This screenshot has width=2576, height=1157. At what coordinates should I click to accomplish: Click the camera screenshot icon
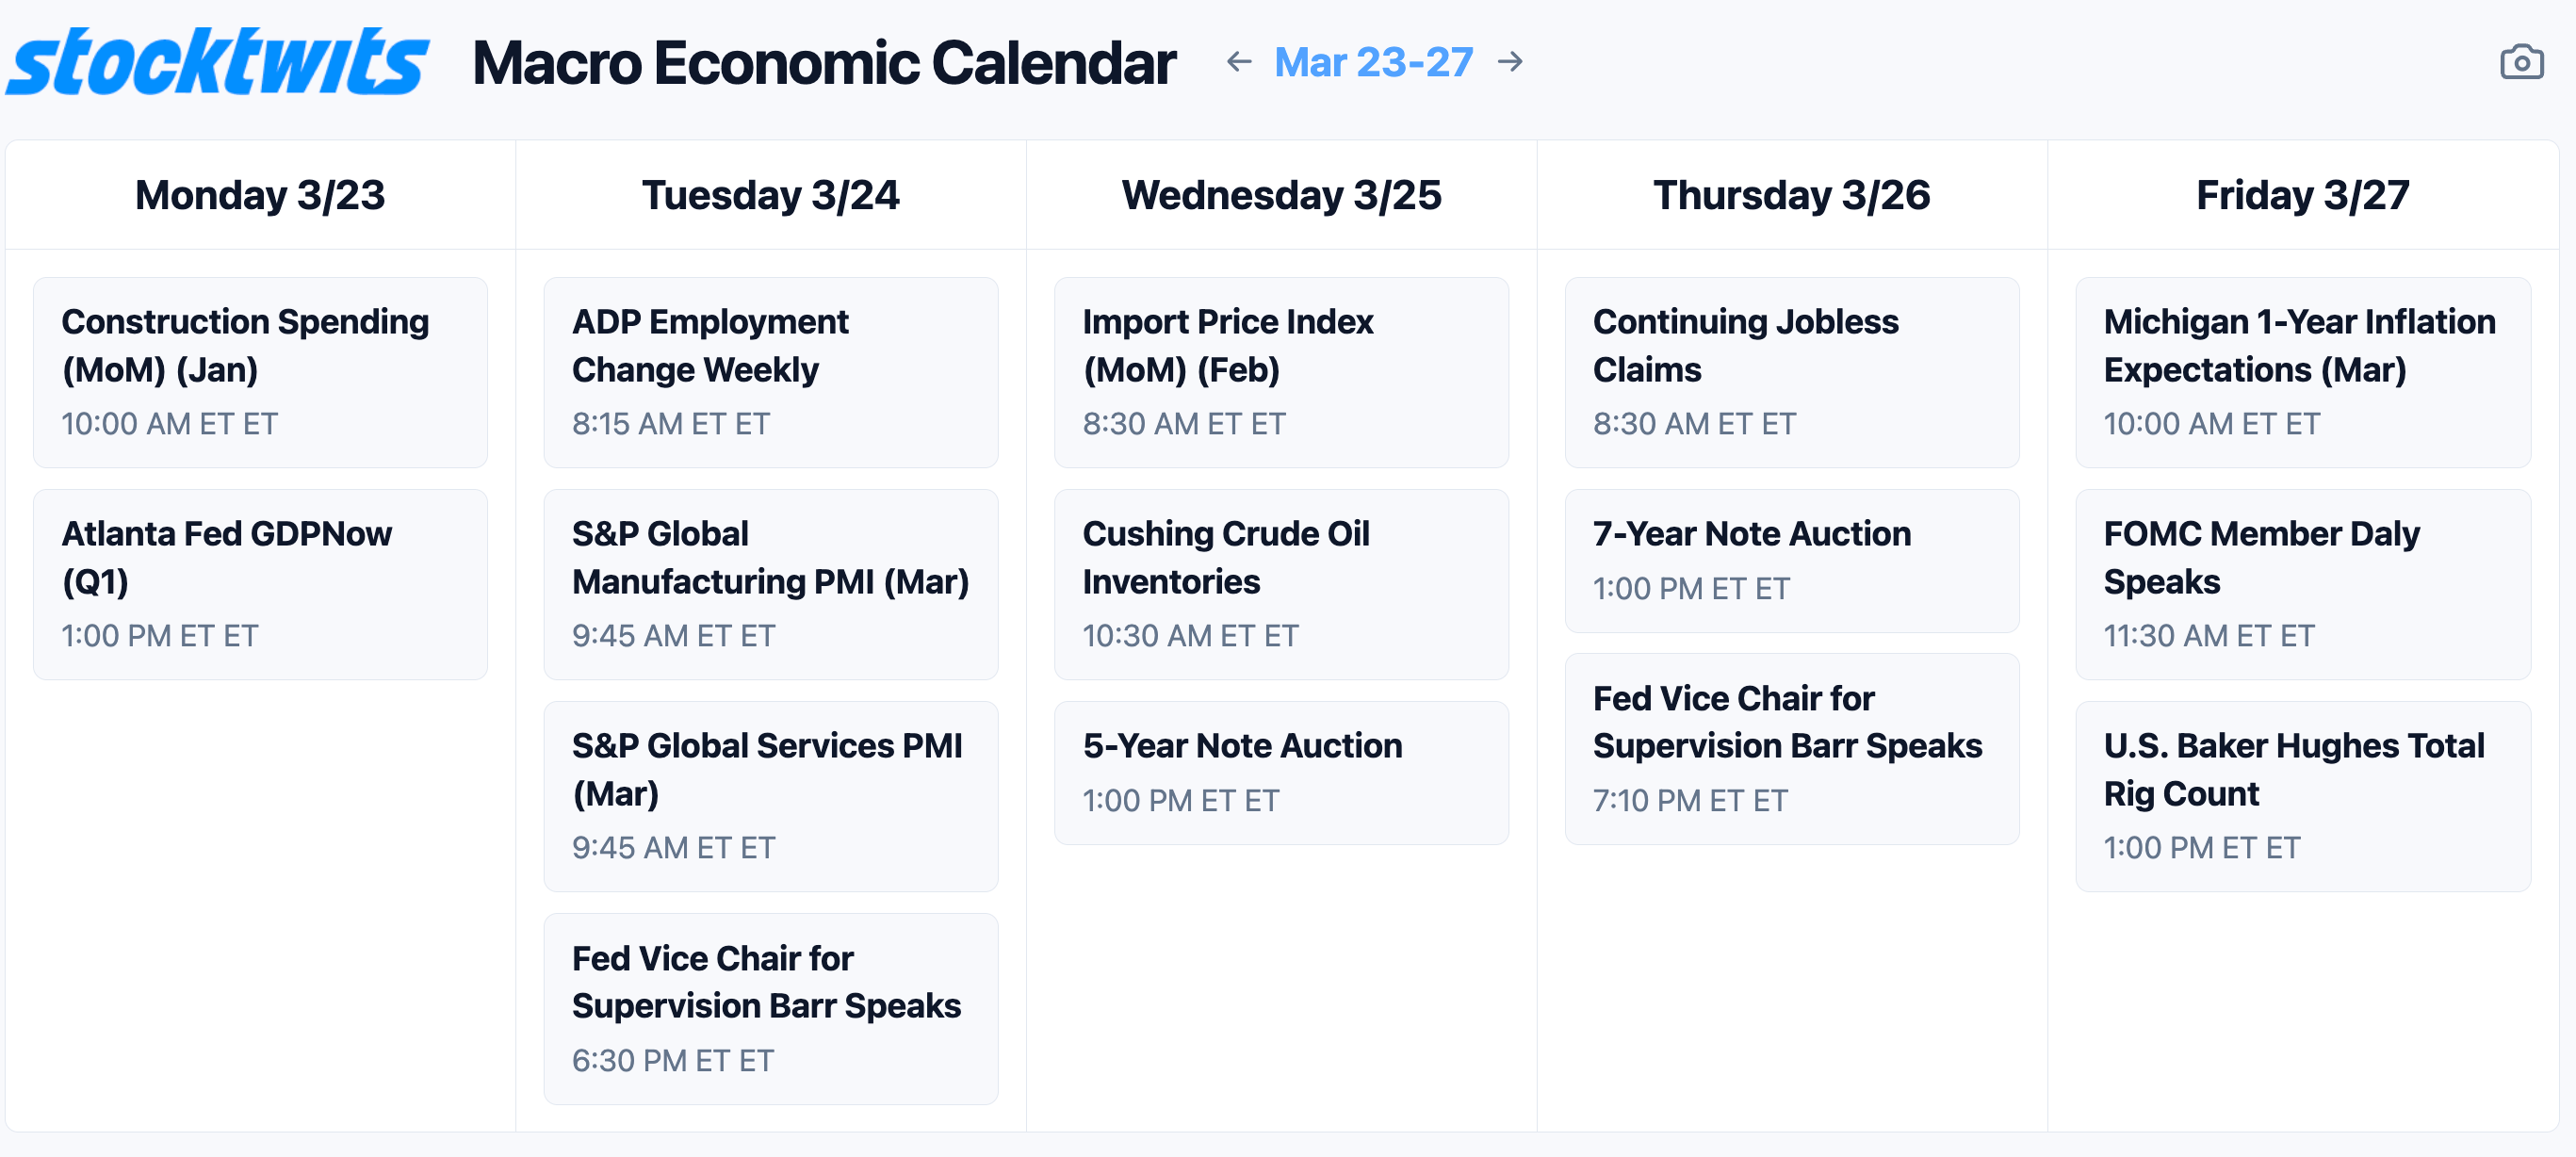tap(2521, 62)
